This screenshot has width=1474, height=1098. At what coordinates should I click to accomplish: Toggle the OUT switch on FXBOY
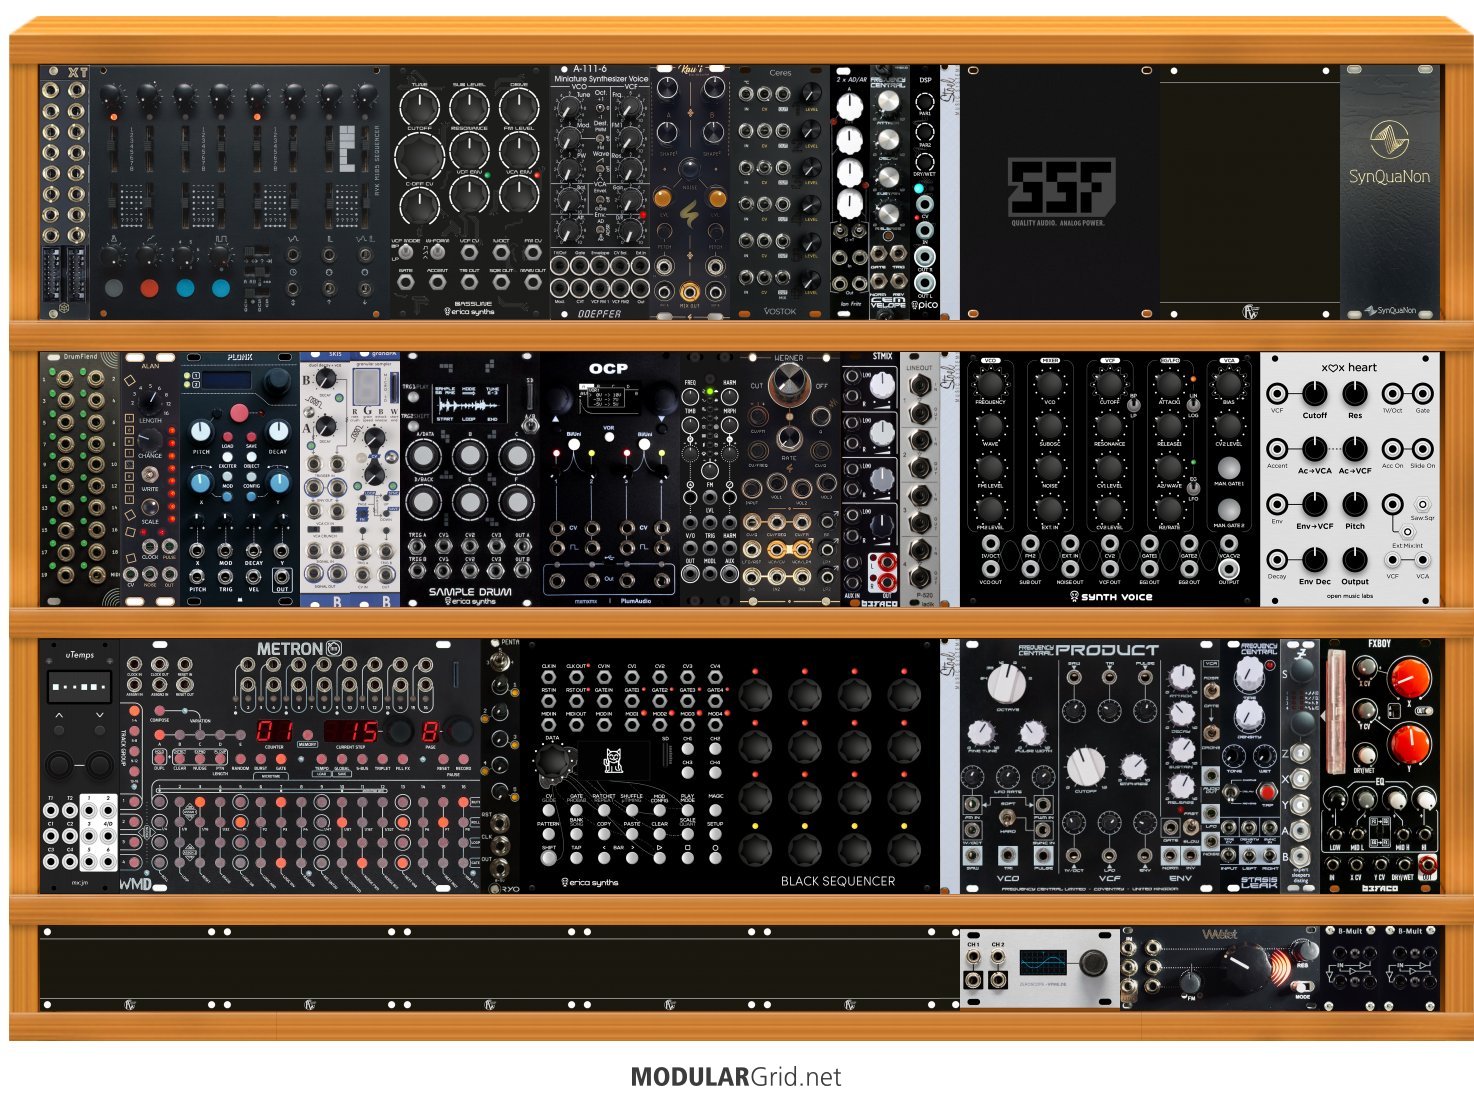click(1424, 711)
